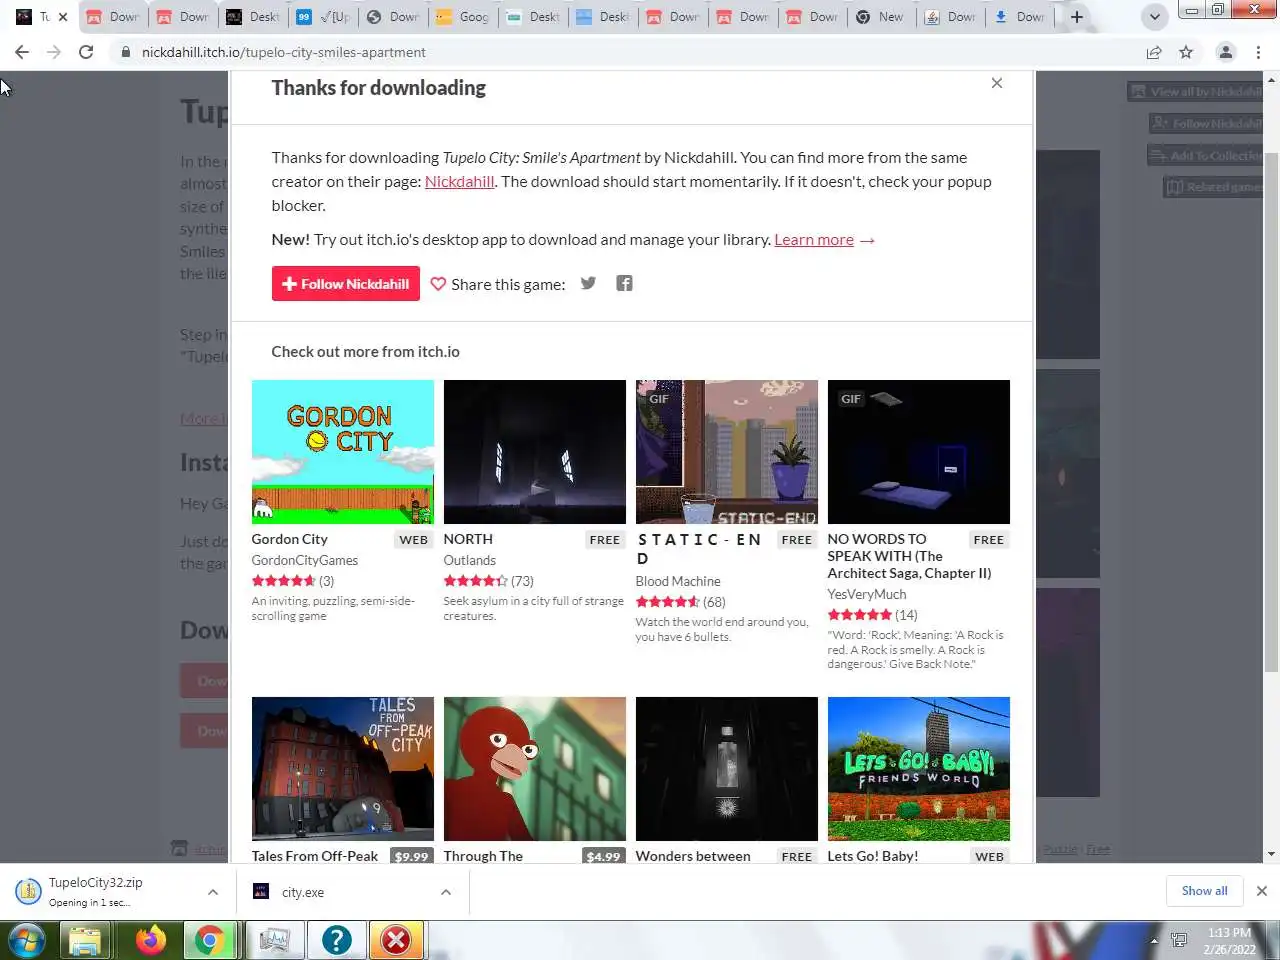Close the active Tupelo City tab
The width and height of the screenshot is (1280, 960).
[63, 17]
